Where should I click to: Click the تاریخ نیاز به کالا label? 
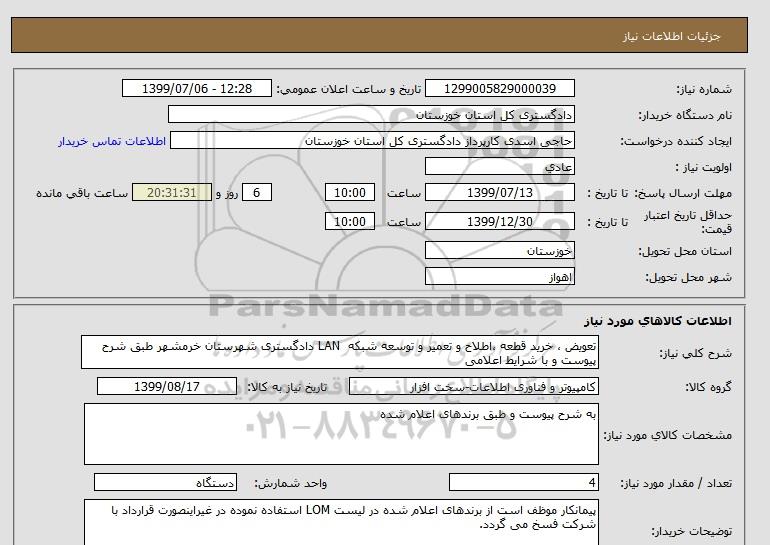286,387
